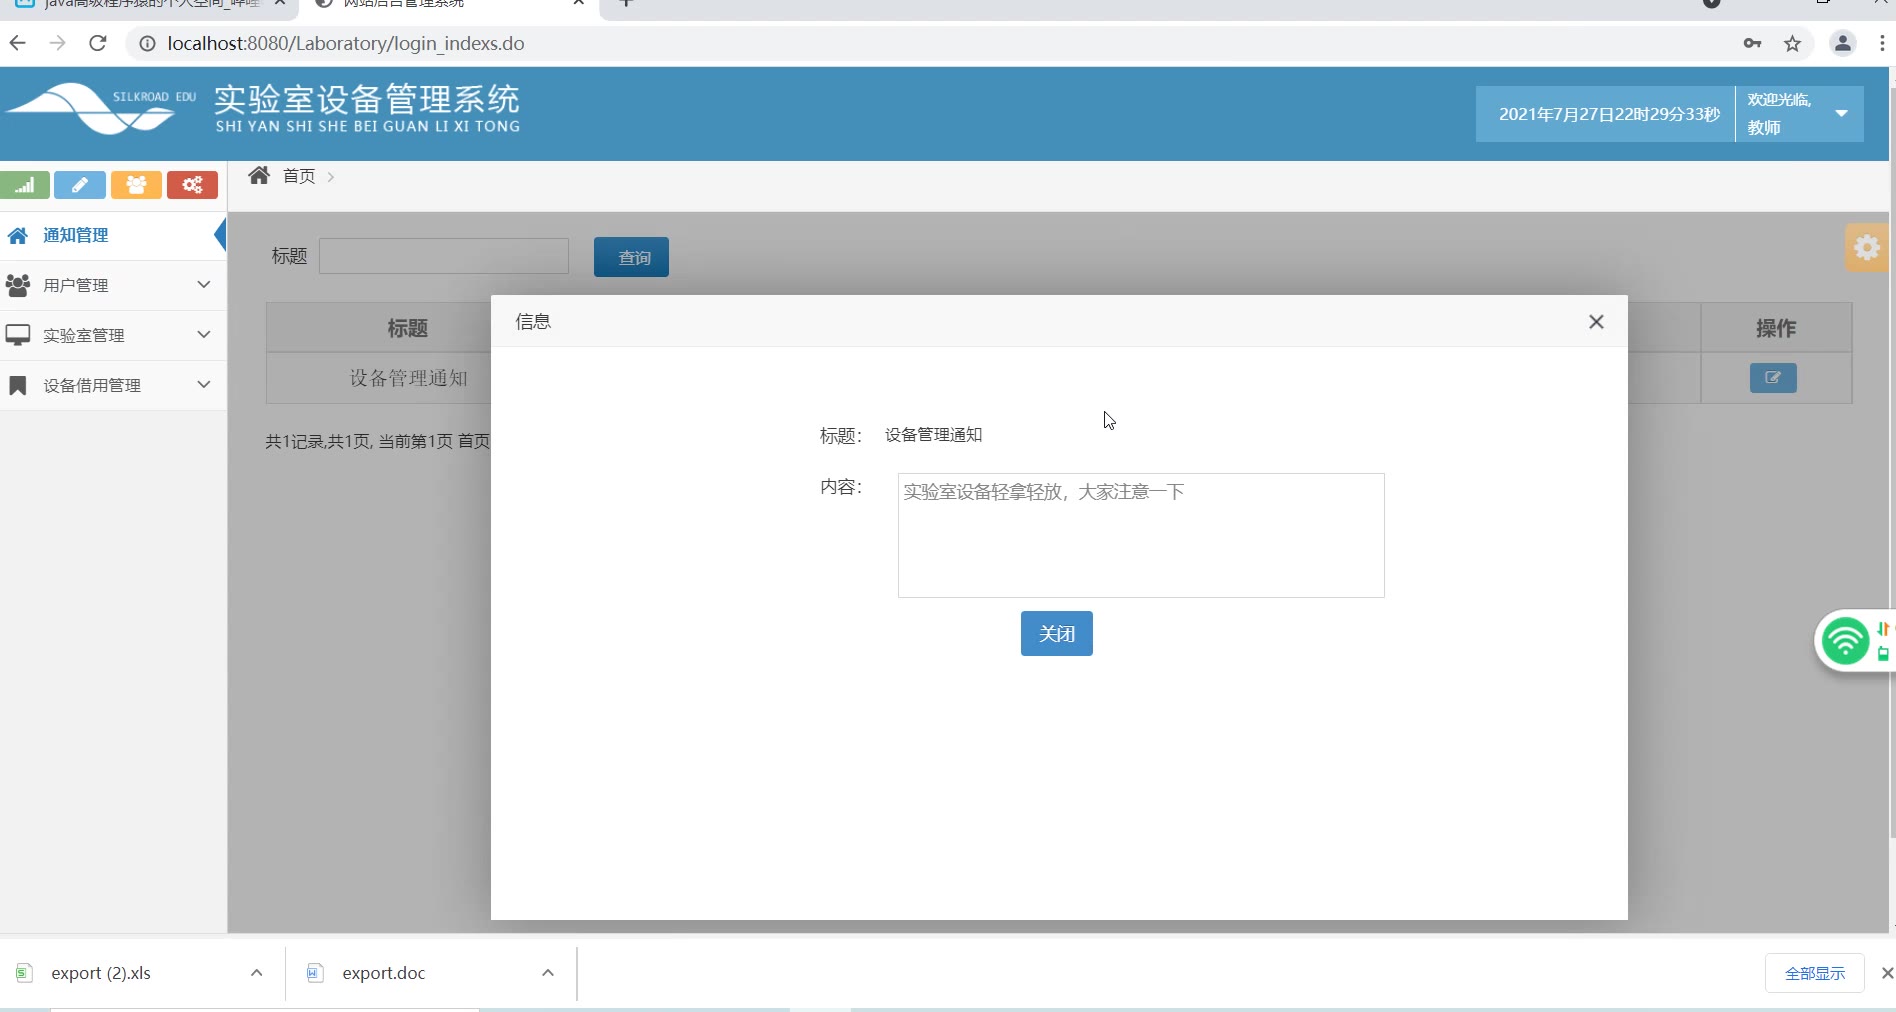This screenshot has height=1012, width=1896.
Task: Click the orange users shortcut icon
Action: [136, 185]
